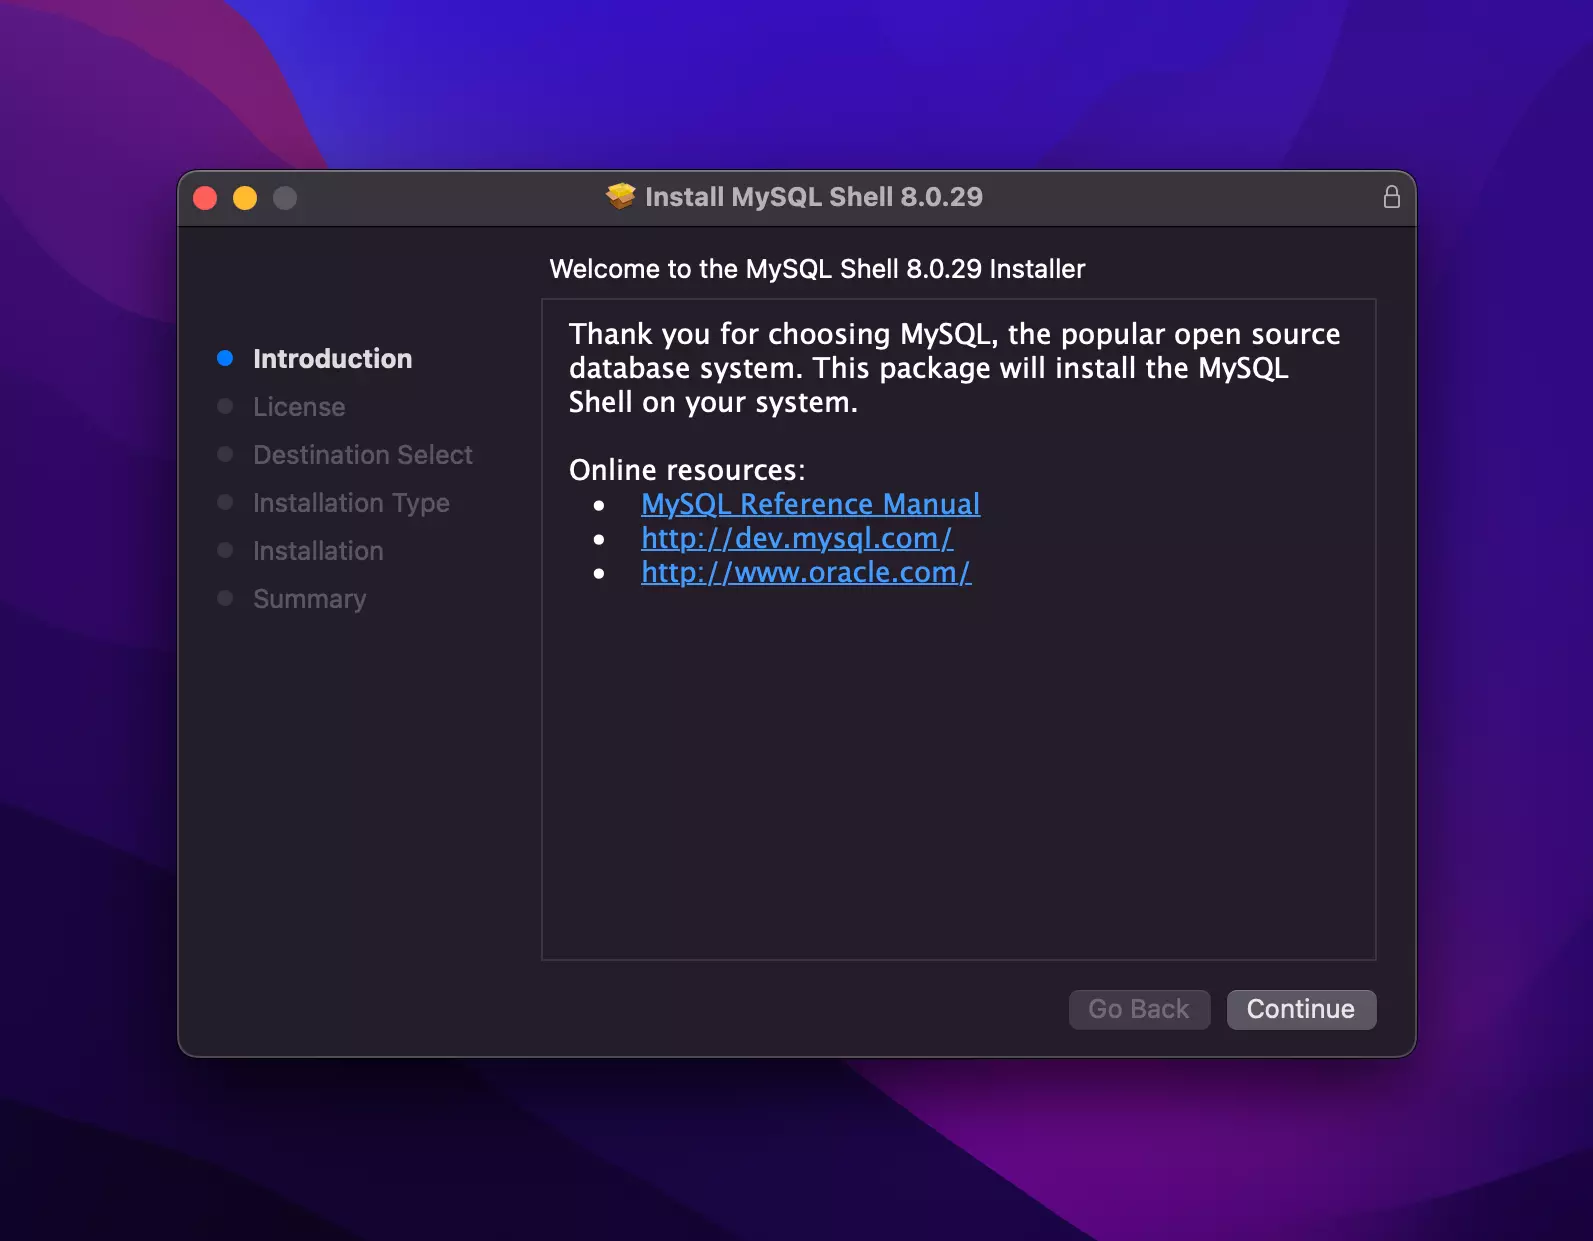Click the blue bullet beside Introduction
Viewport: 1593px width, 1241px height.
(x=225, y=359)
